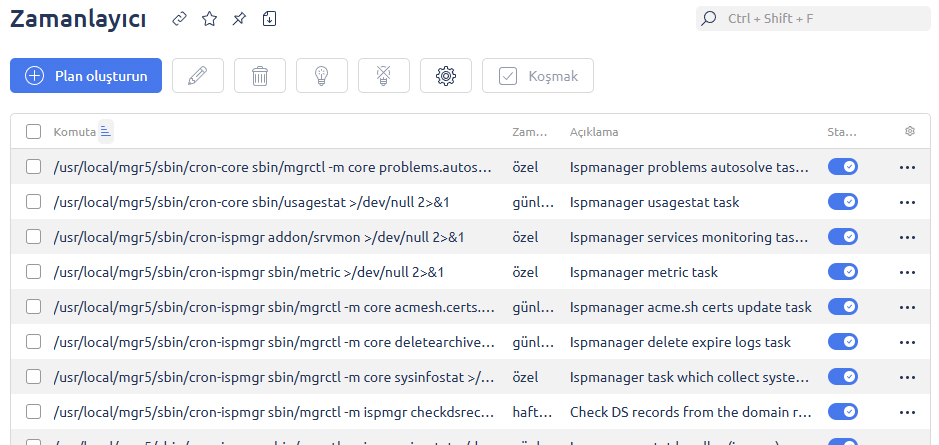Tick the select-all checkbox in table header
This screenshot has height=445, width=939.
pyautogui.click(x=34, y=132)
